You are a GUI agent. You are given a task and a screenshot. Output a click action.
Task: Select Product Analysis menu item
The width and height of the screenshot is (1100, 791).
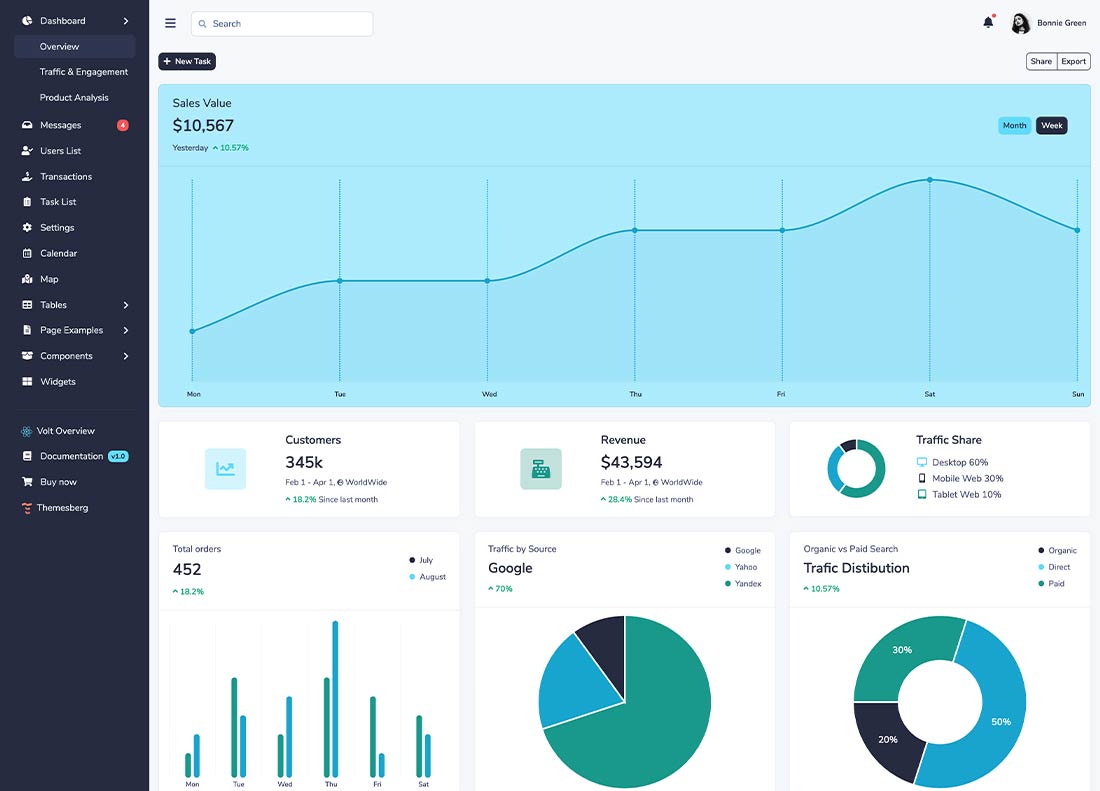[x=74, y=97]
